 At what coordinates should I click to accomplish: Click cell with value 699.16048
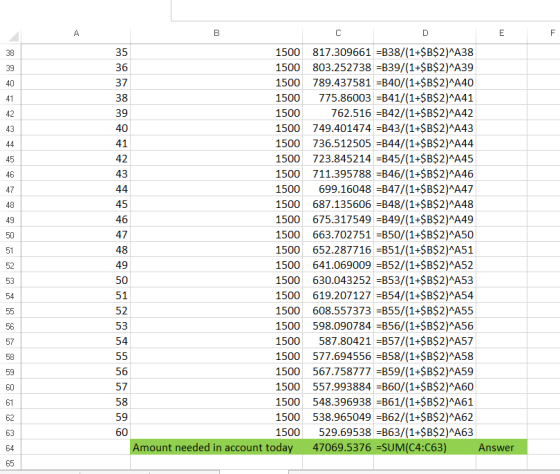338,189
